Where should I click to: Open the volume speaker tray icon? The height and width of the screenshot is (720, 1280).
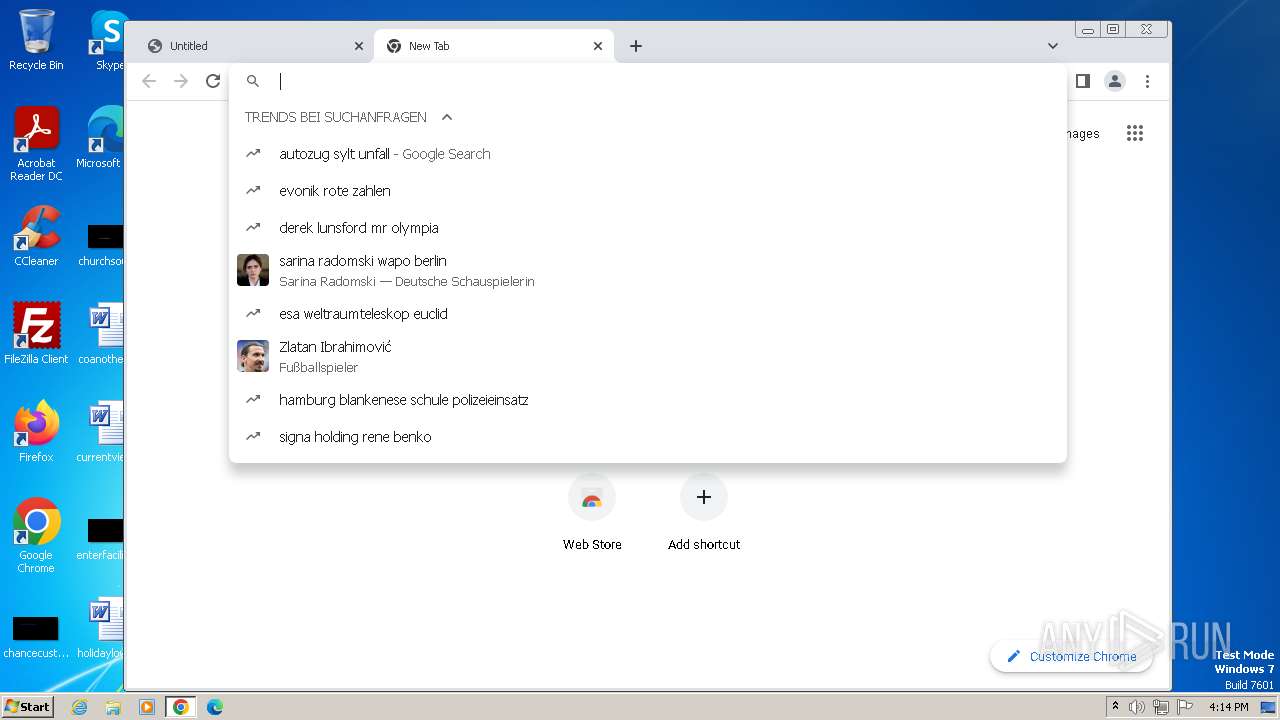(x=1137, y=707)
